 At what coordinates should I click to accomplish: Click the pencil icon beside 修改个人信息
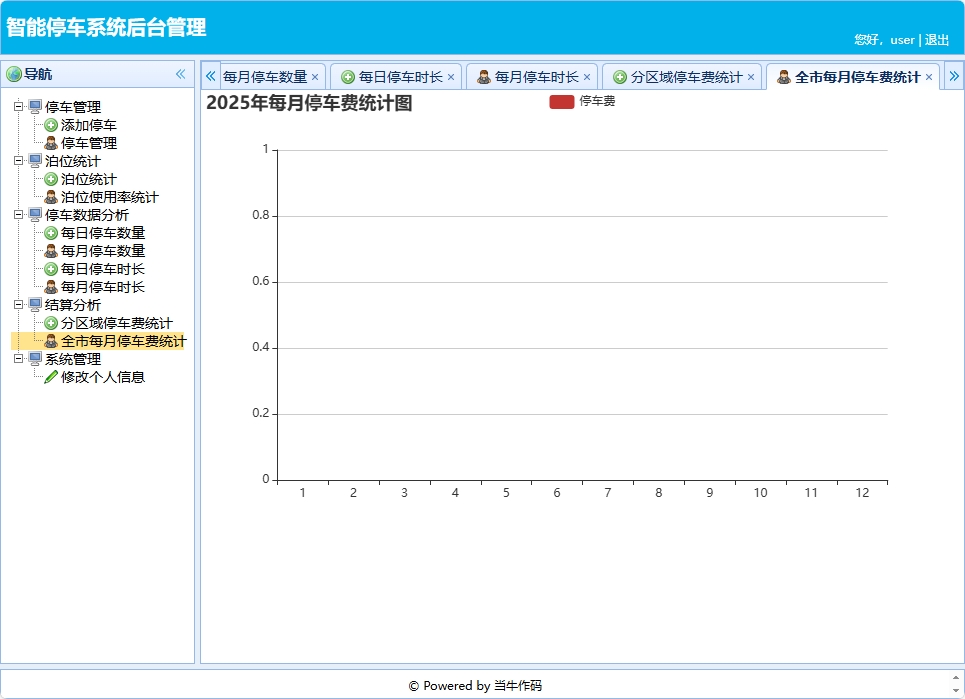51,377
